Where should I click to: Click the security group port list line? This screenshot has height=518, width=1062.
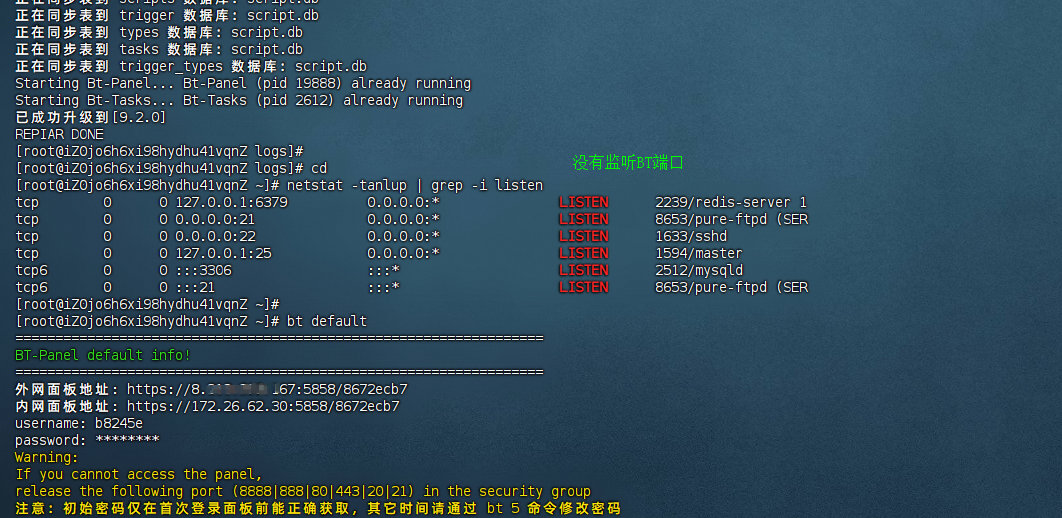click(x=303, y=491)
